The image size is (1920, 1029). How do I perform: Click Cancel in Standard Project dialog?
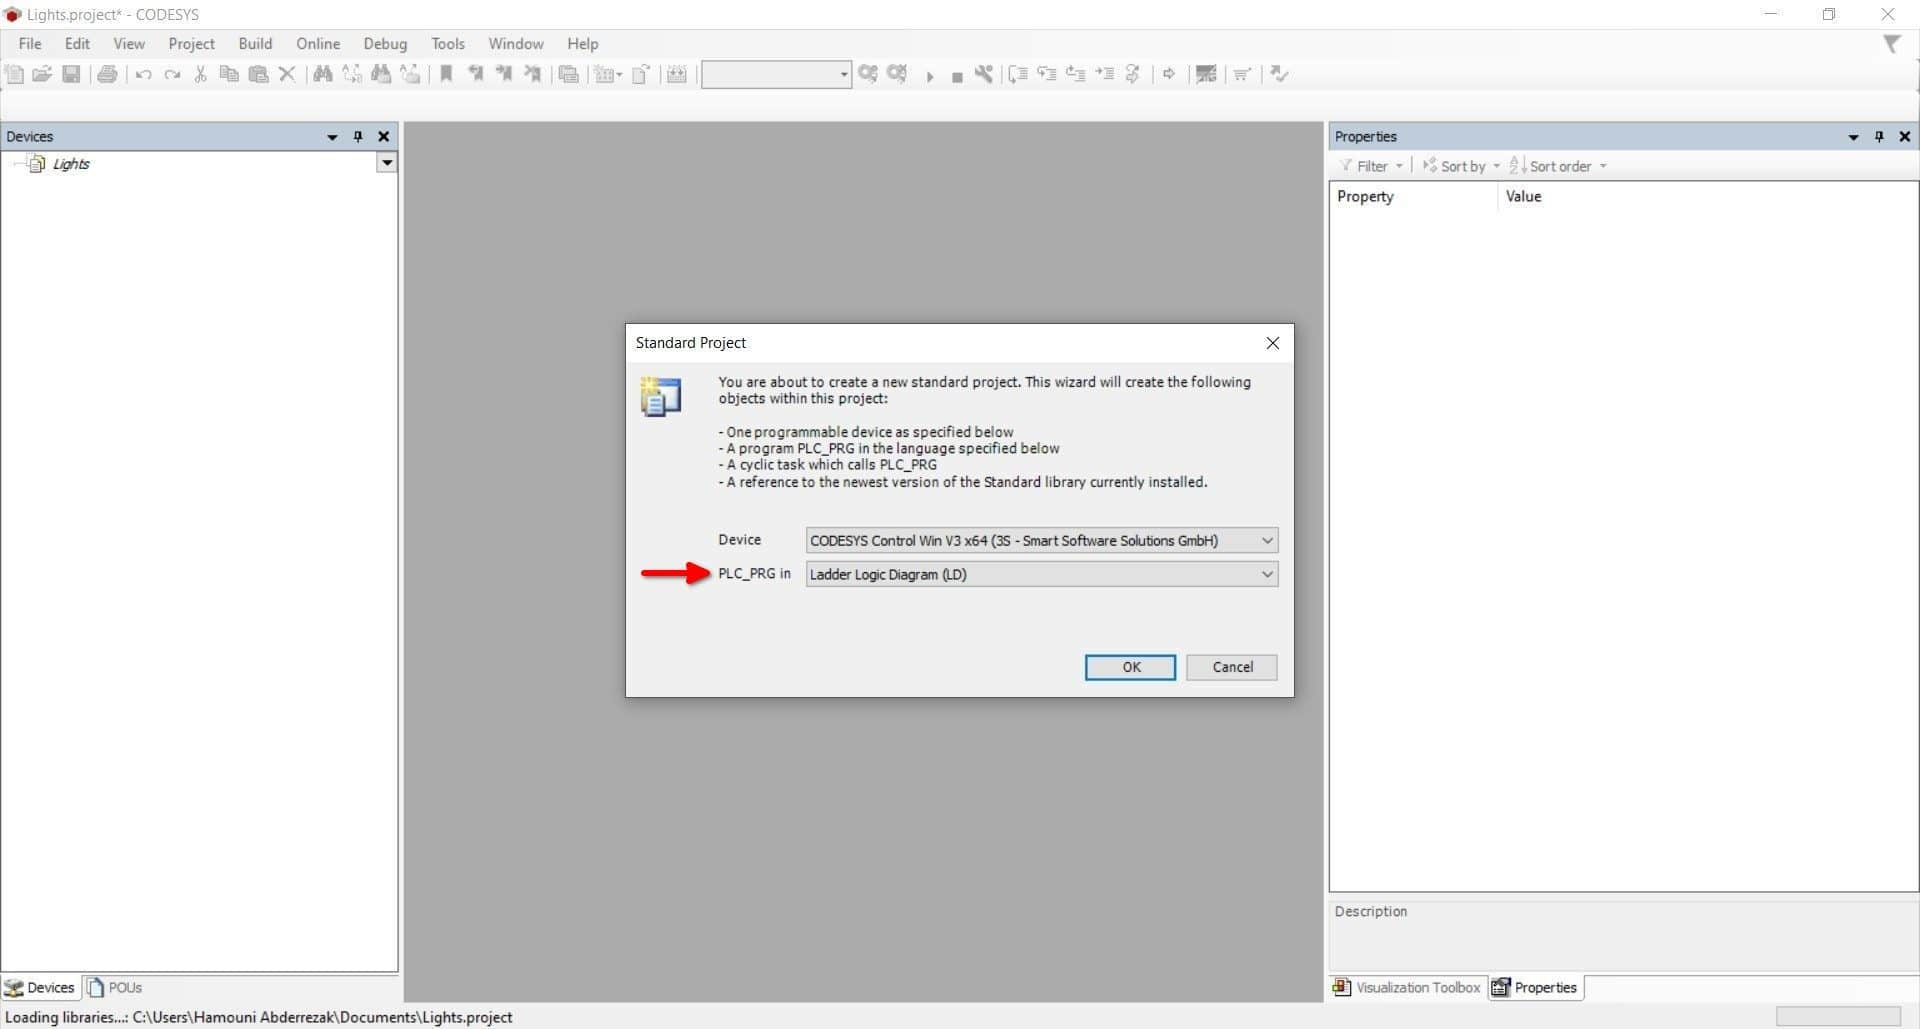pyautogui.click(x=1232, y=668)
